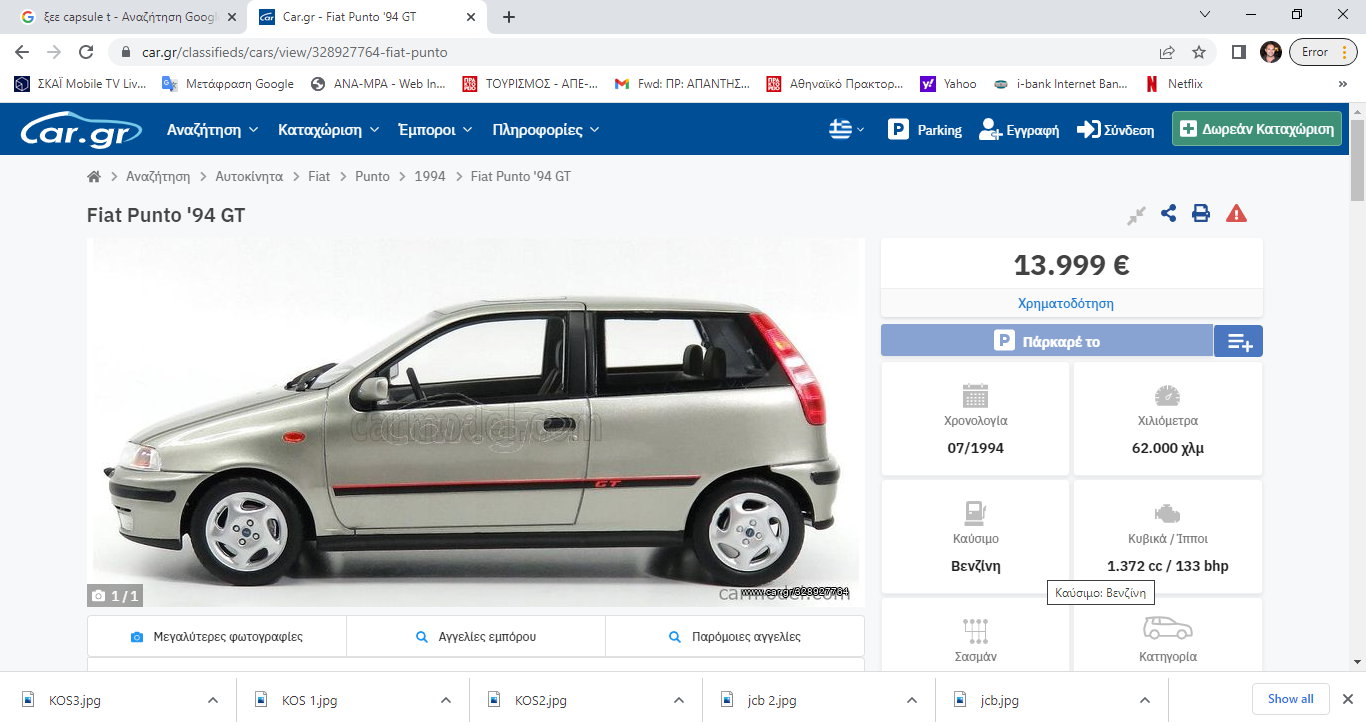Click the print icon by listing title
The width and height of the screenshot is (1366, 726).
click(1201, 213)
